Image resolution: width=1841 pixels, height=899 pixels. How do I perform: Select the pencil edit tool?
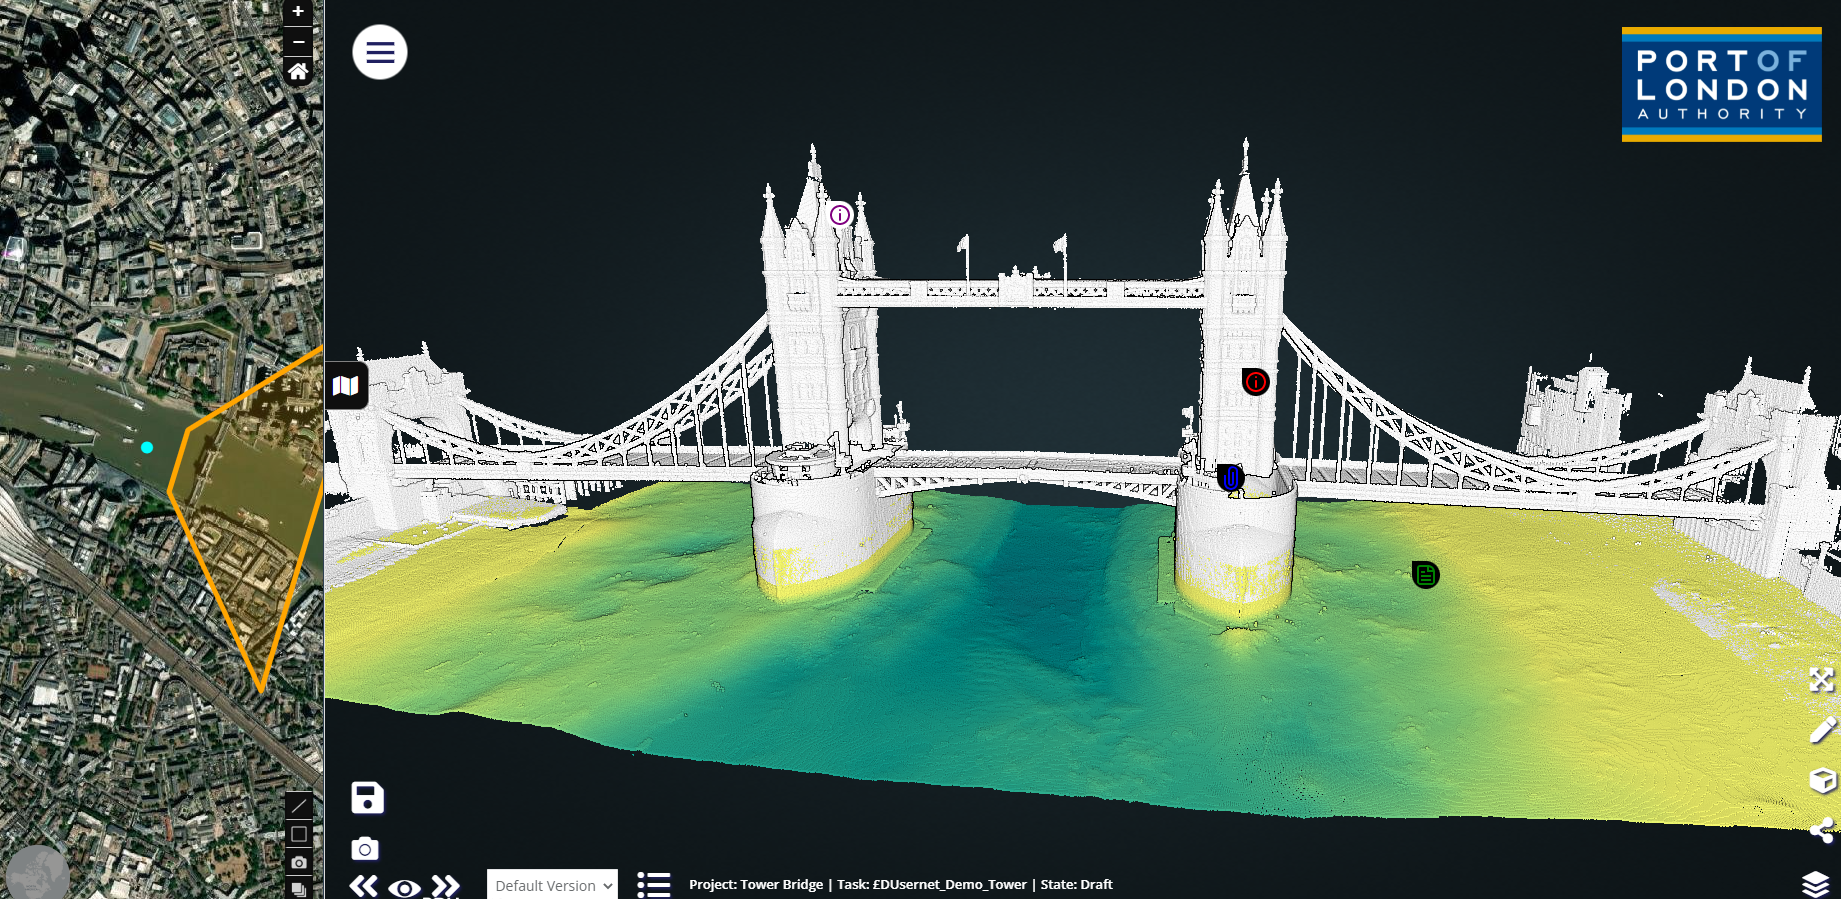(1822, 730)
